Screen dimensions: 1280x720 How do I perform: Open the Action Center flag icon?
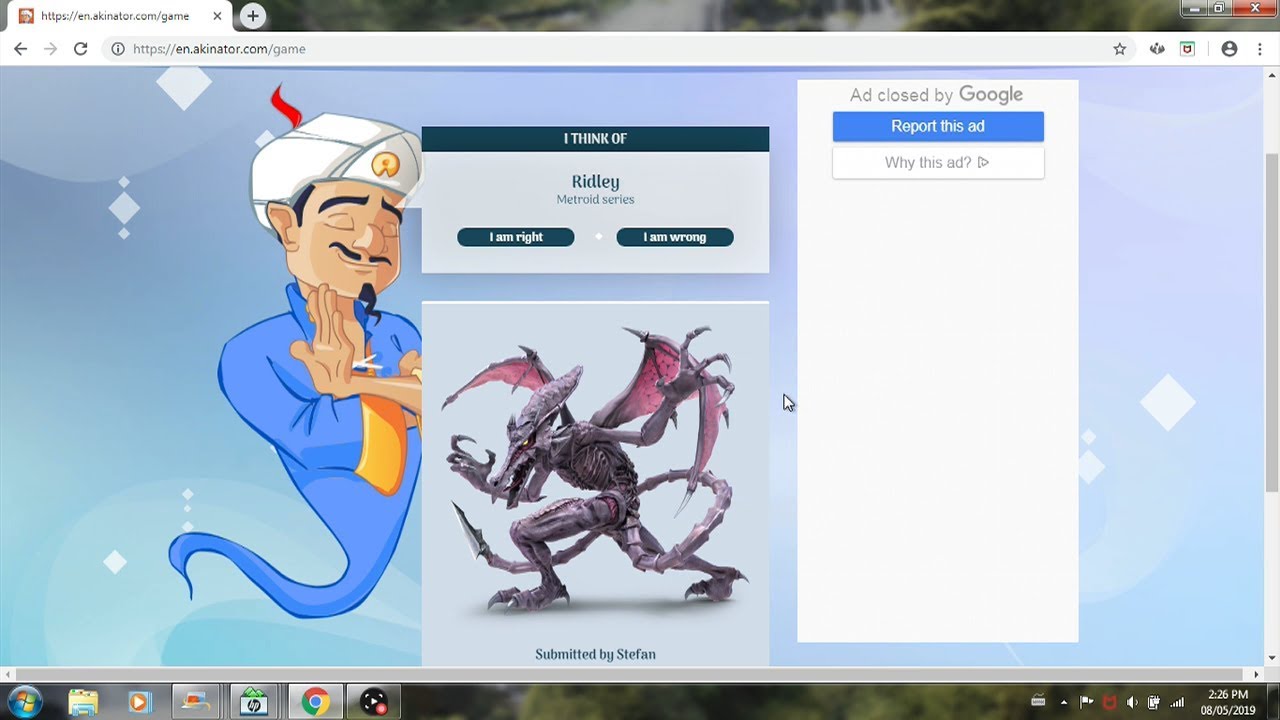[x=1086, y=702]
